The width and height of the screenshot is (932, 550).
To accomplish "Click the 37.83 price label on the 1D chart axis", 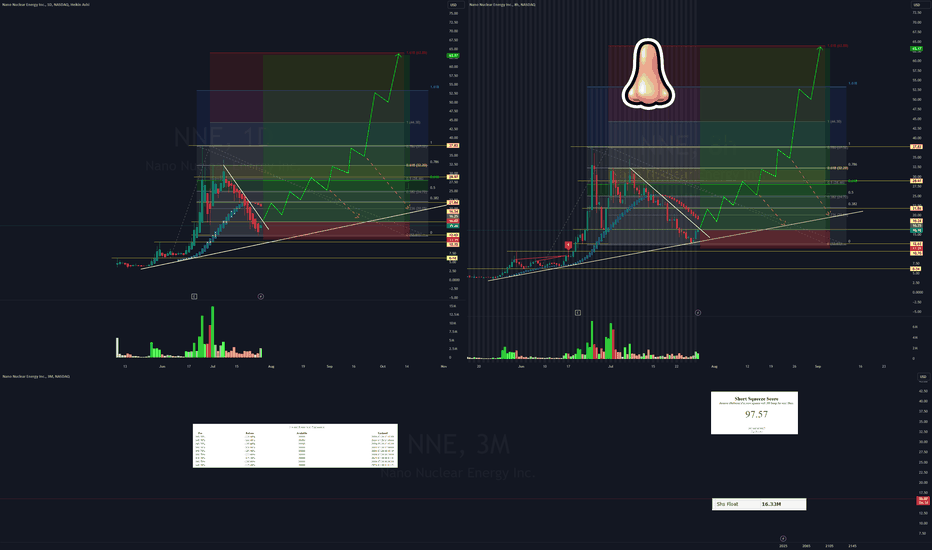I will 453,146.
